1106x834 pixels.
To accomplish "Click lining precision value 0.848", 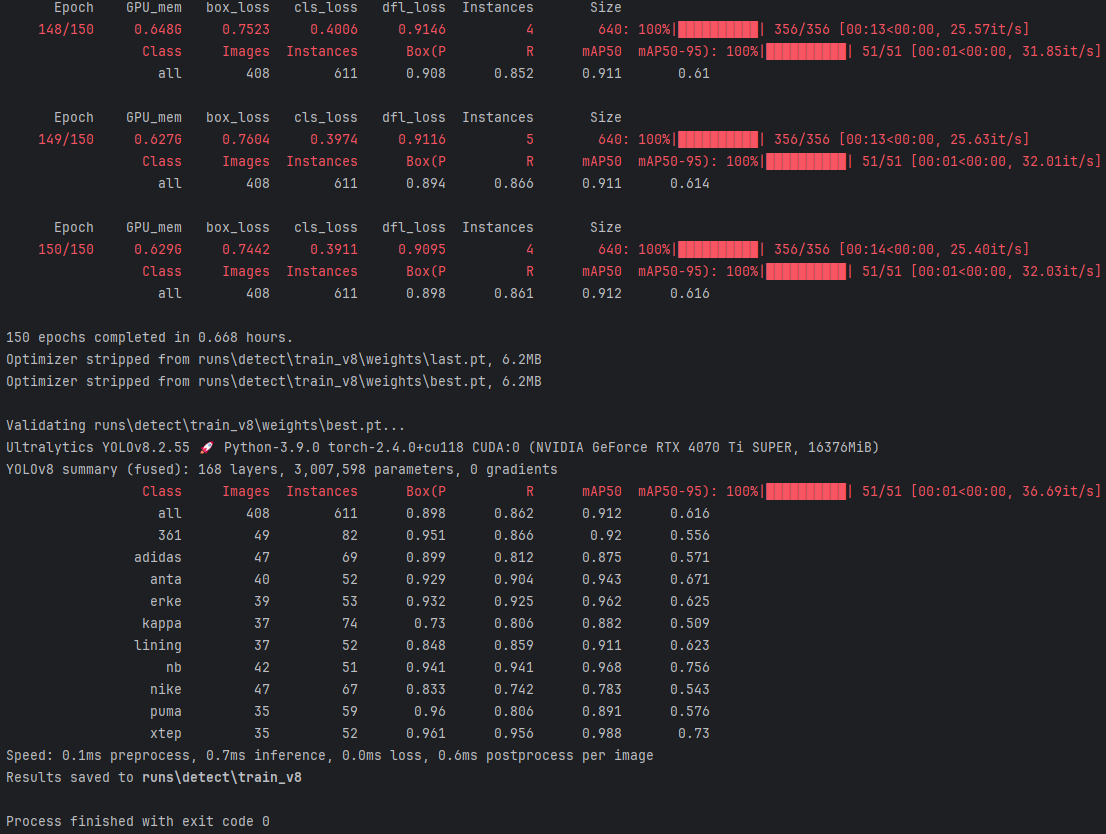I will pyautogui.click(x=425, y=646).
